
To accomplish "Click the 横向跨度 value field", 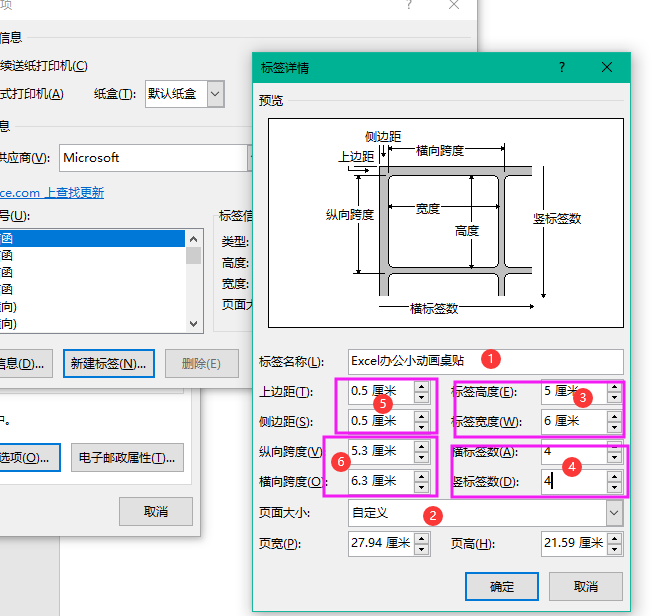I will point(381,481).
